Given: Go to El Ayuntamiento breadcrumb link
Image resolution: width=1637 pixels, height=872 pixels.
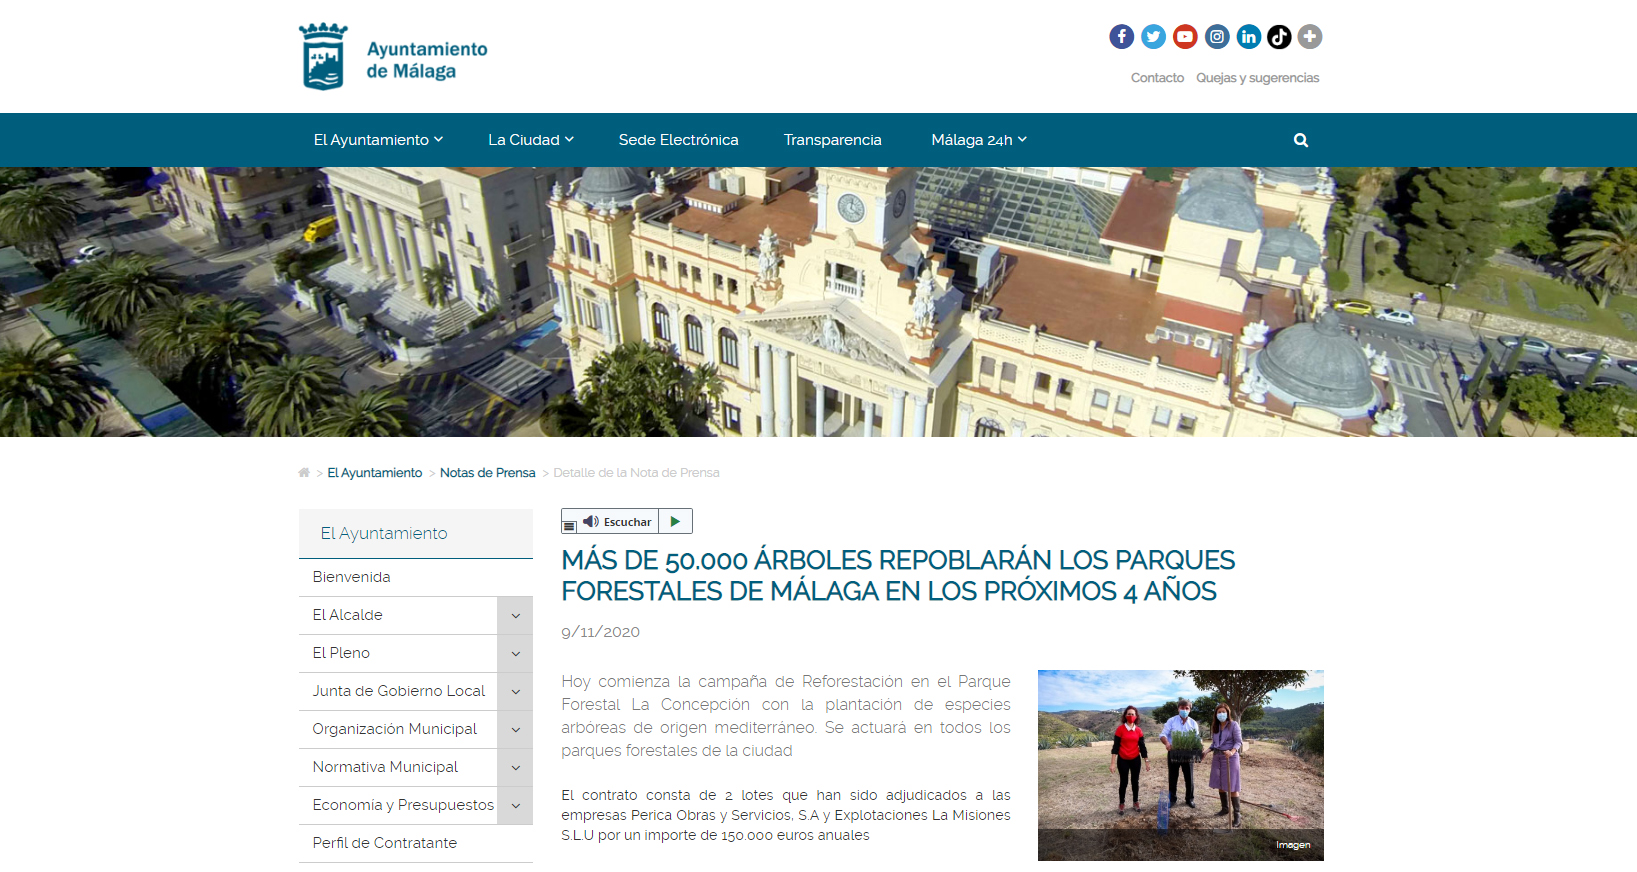Looking at the screenshot, I should pos(374,473).
